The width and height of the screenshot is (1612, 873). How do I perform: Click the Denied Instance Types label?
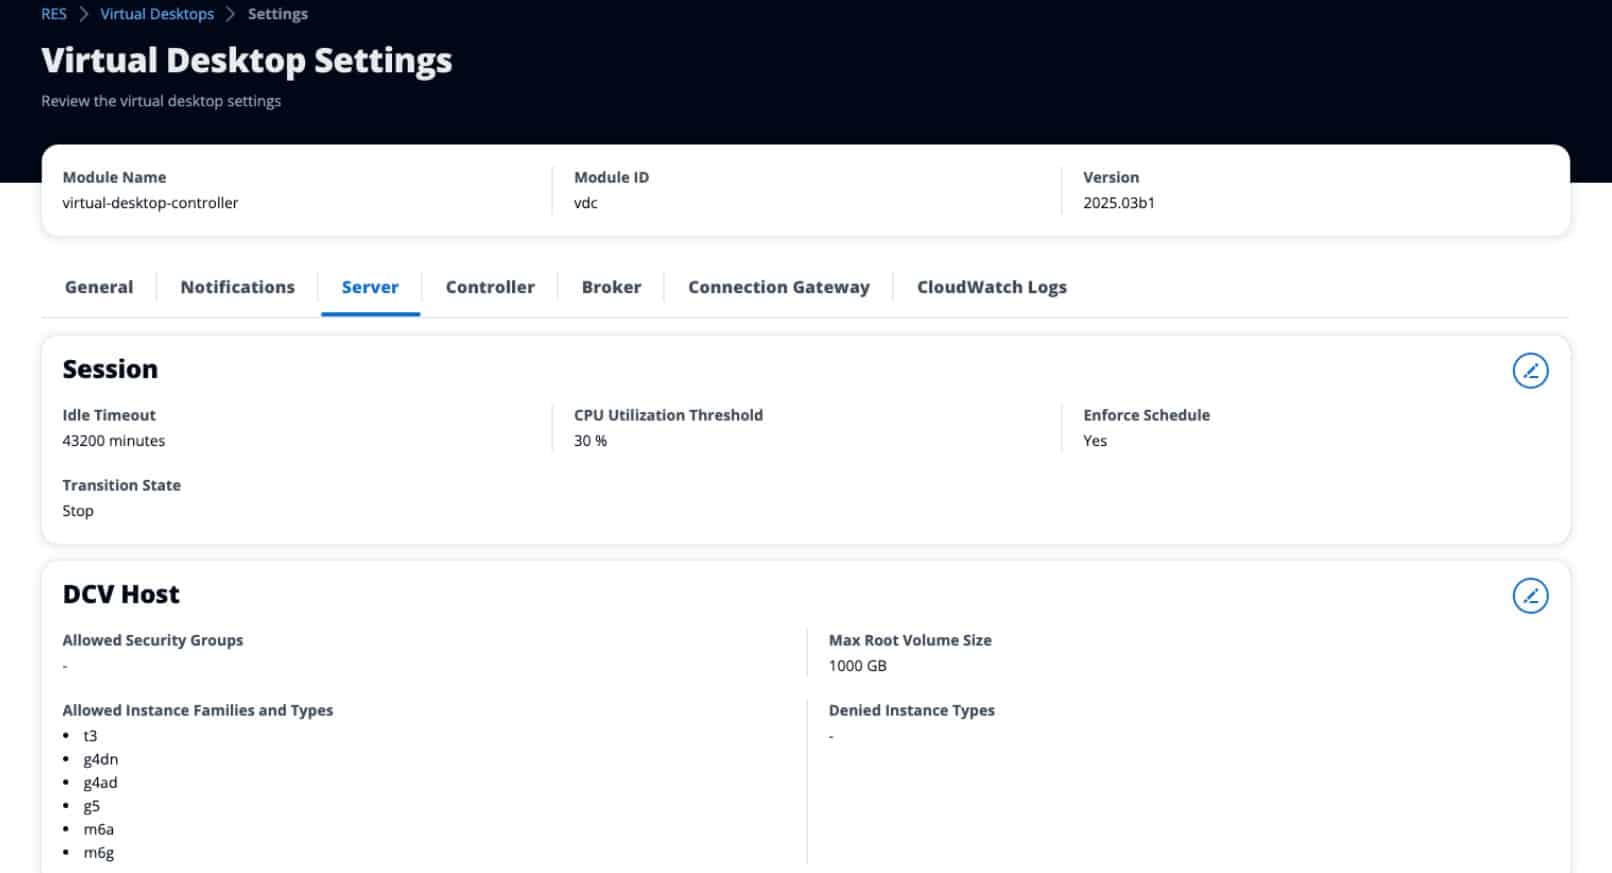tap(912, 711)
